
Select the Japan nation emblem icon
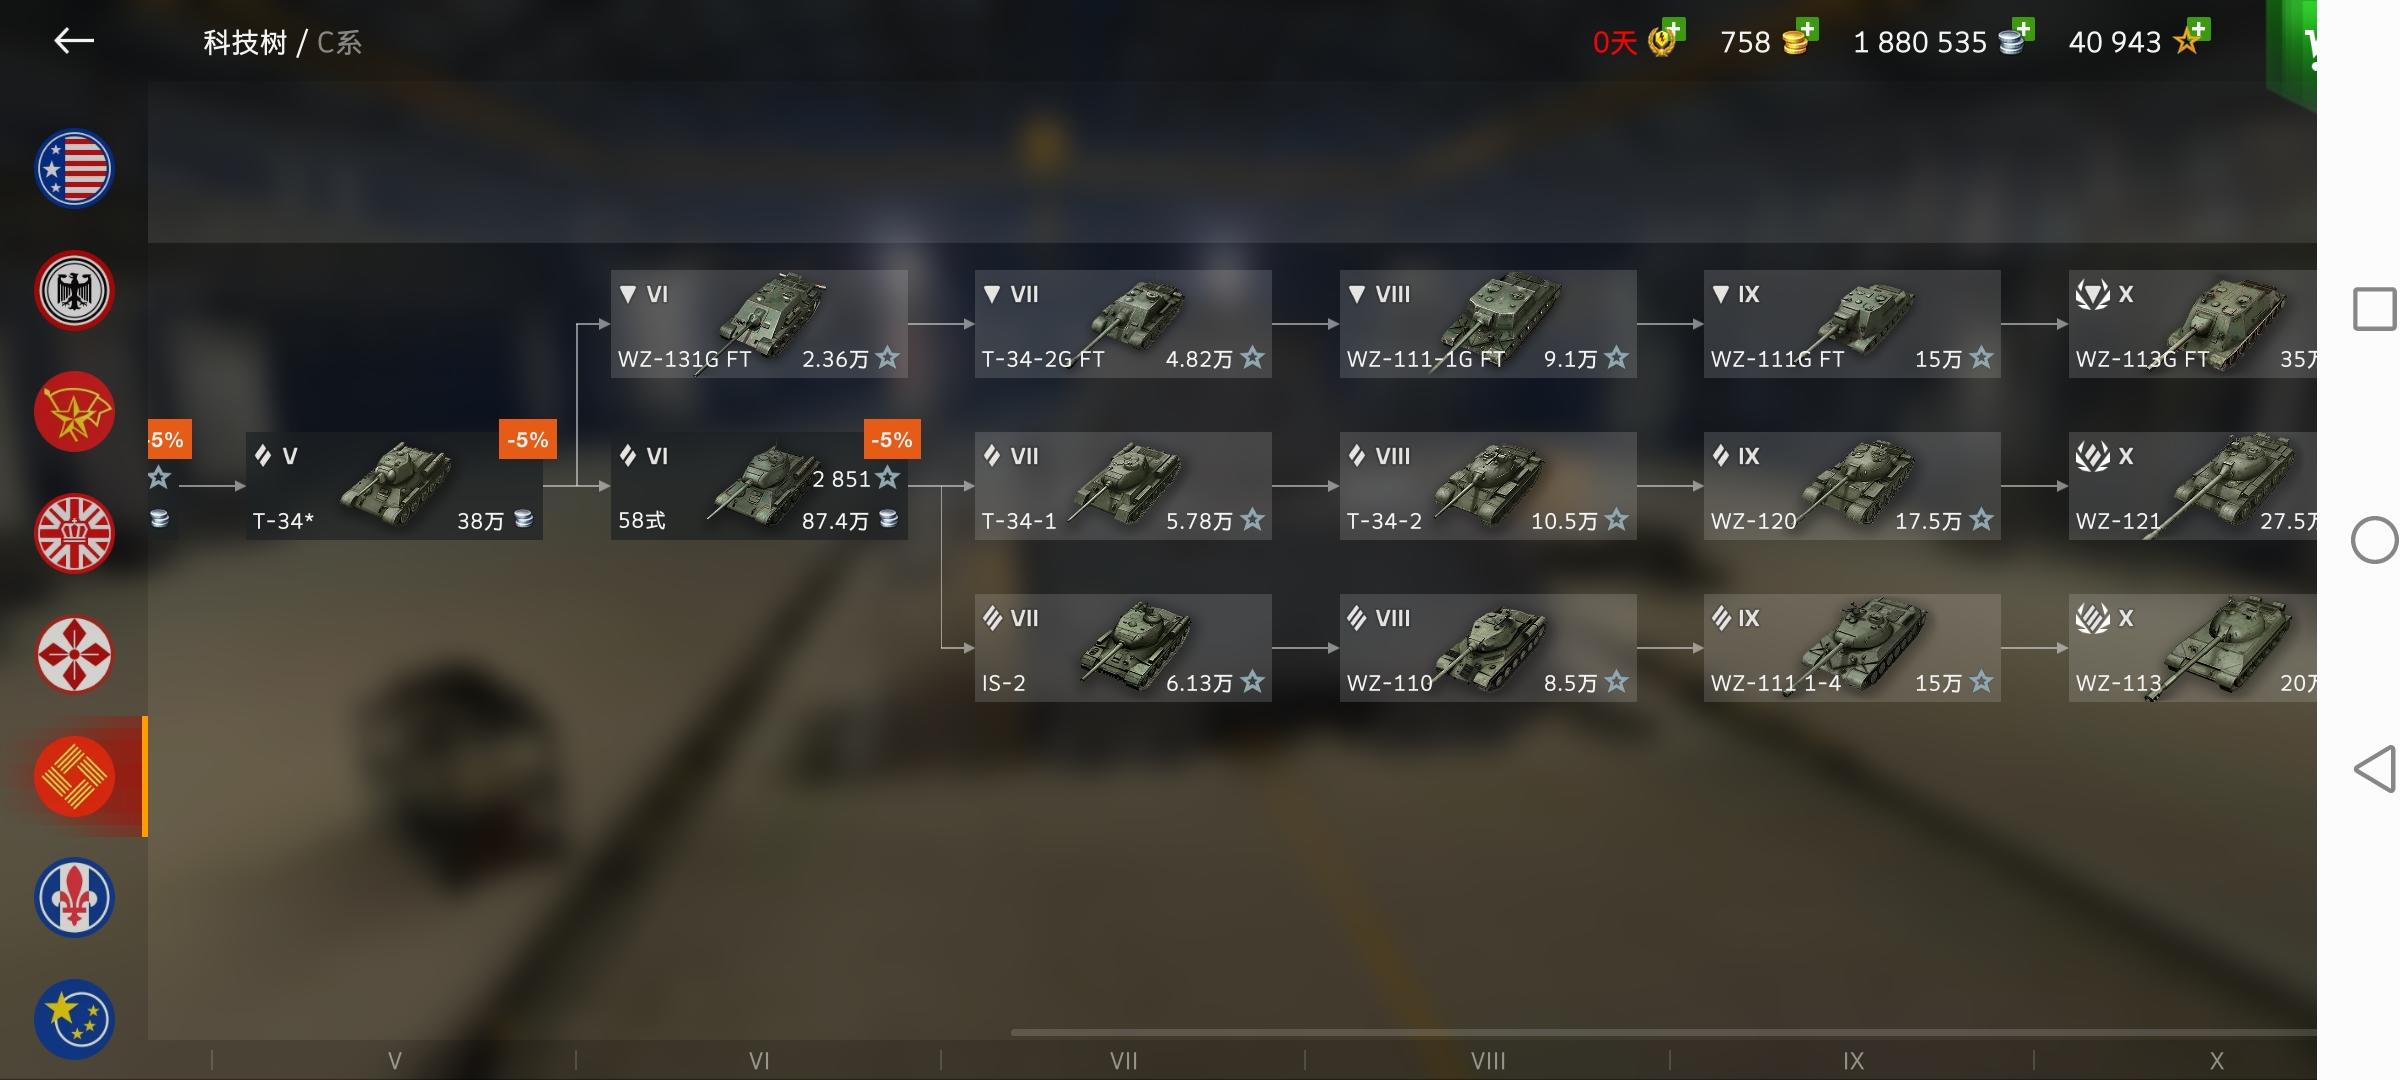click(x=74, y=655)
